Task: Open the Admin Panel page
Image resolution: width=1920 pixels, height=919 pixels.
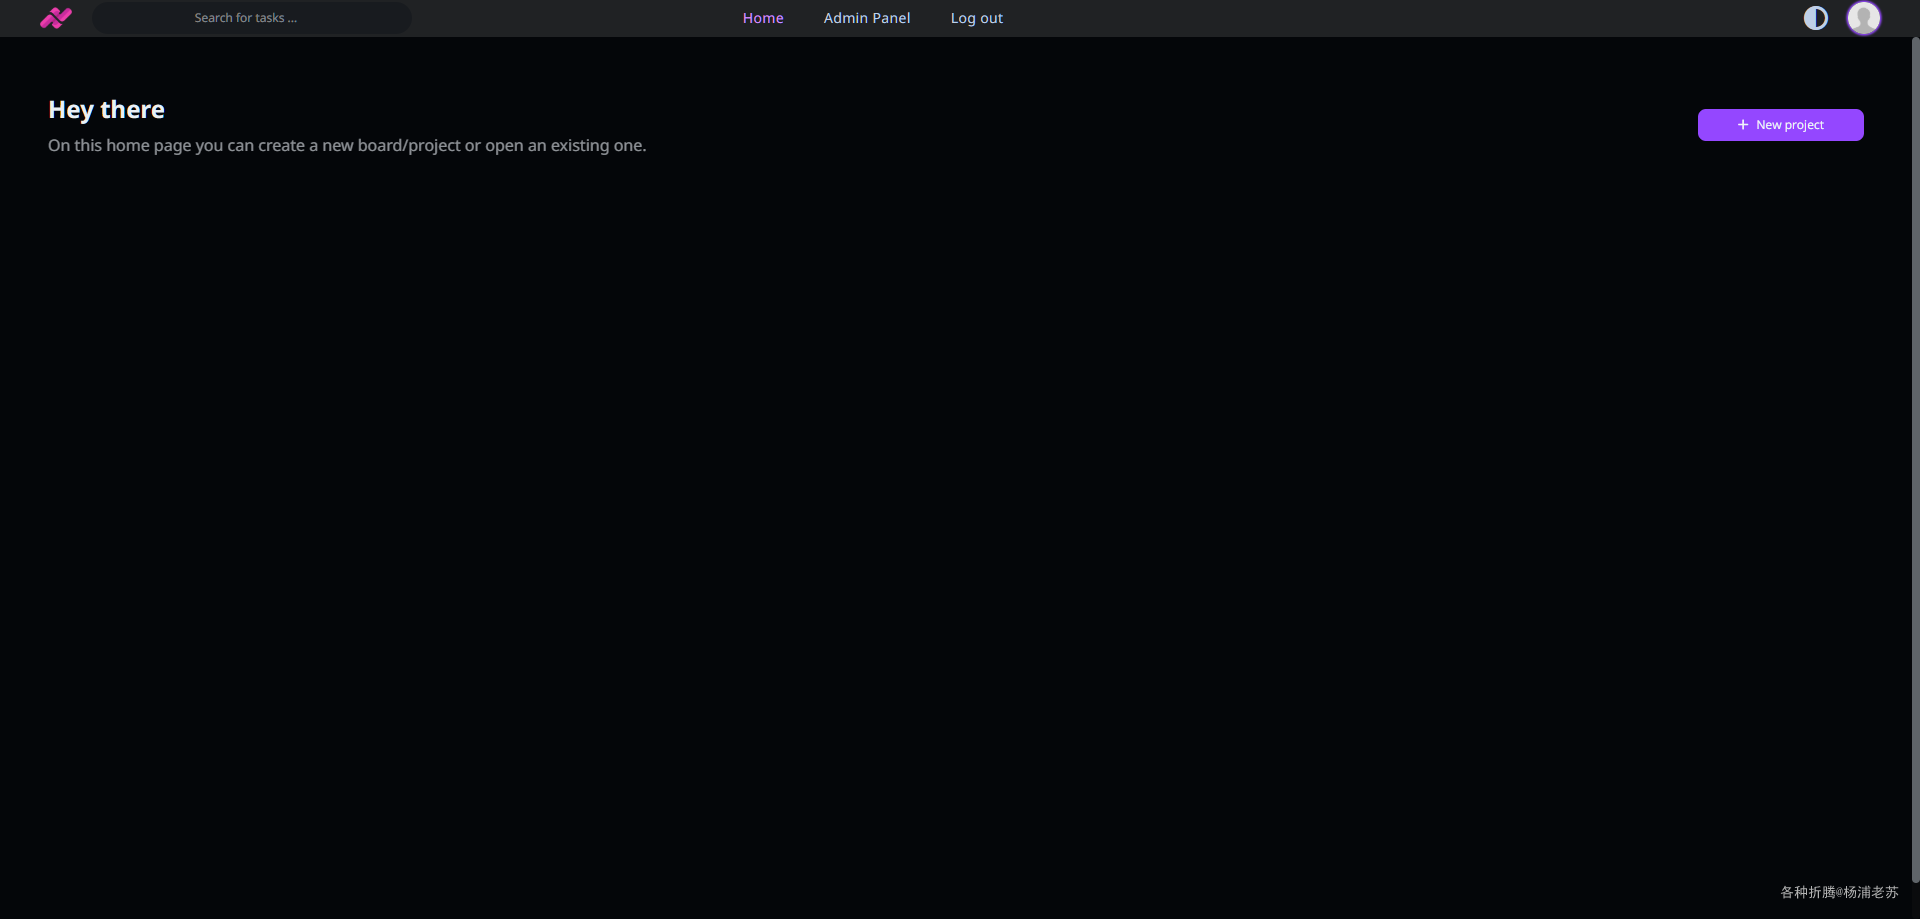Action: coord(867,18)
